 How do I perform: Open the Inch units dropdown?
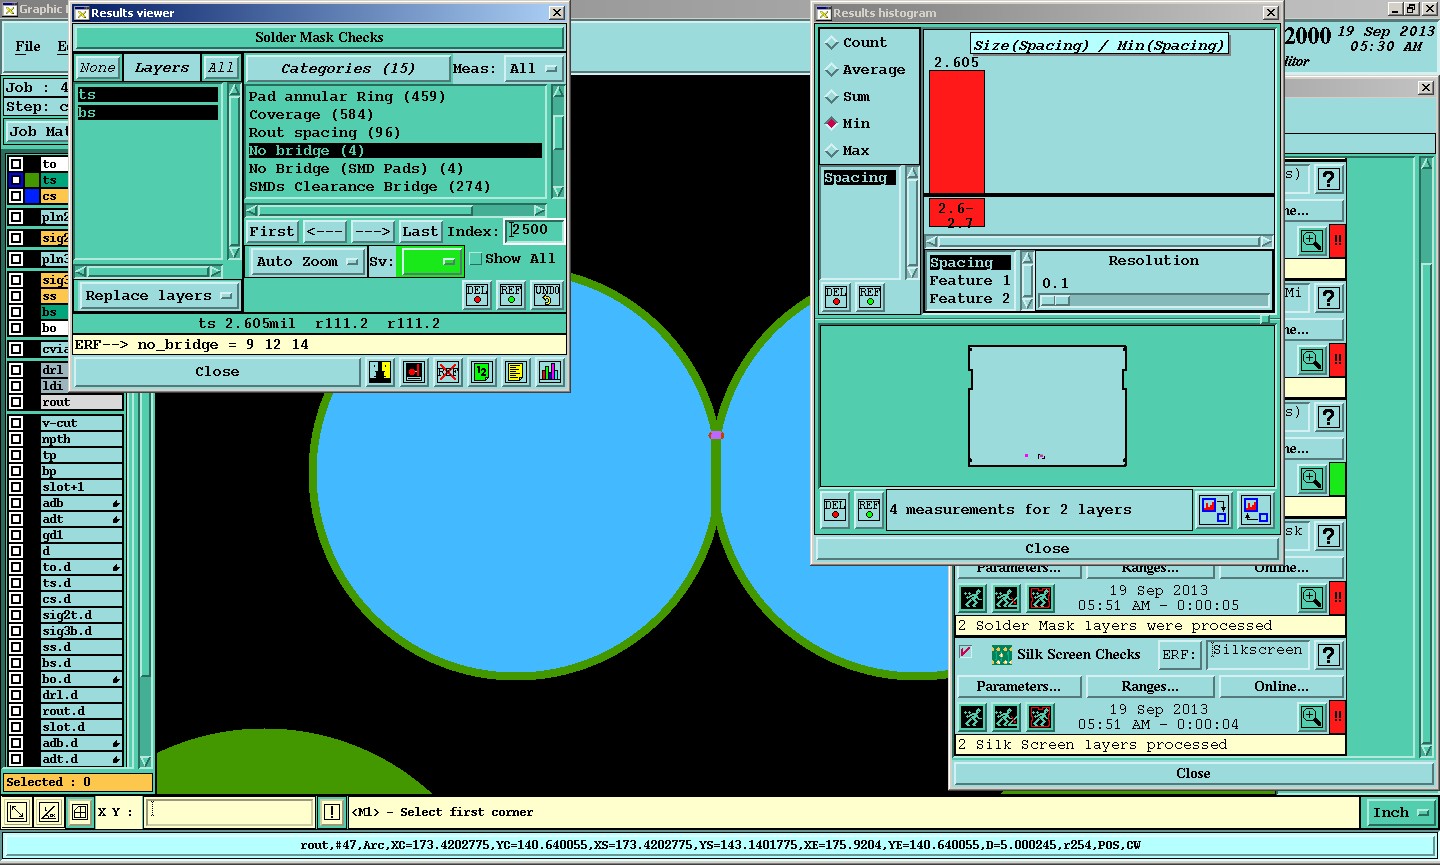[1400, 813]
